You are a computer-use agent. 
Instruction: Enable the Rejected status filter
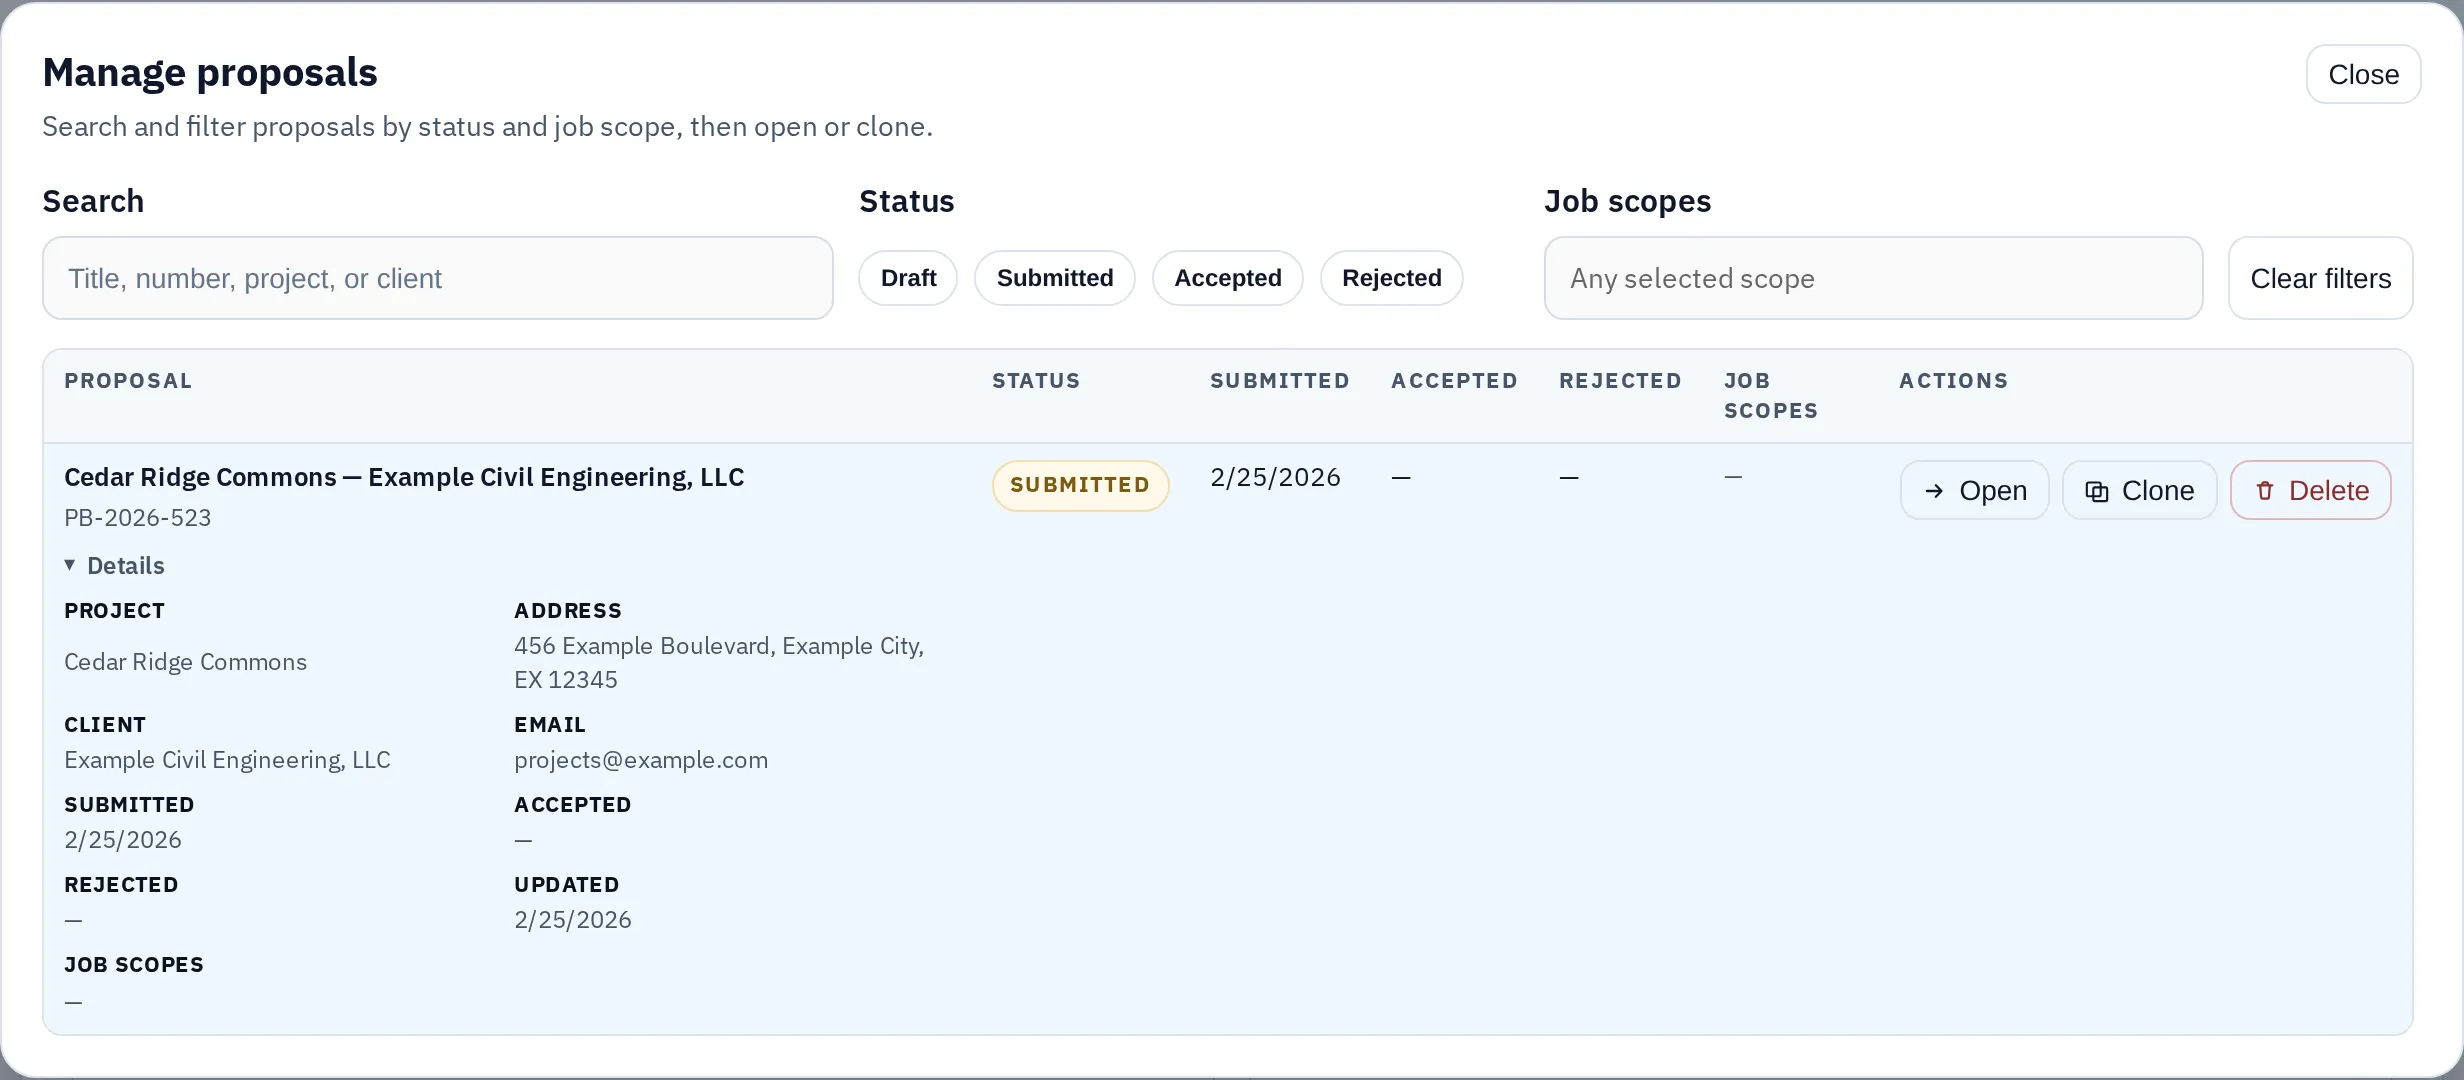[1391, 277]
